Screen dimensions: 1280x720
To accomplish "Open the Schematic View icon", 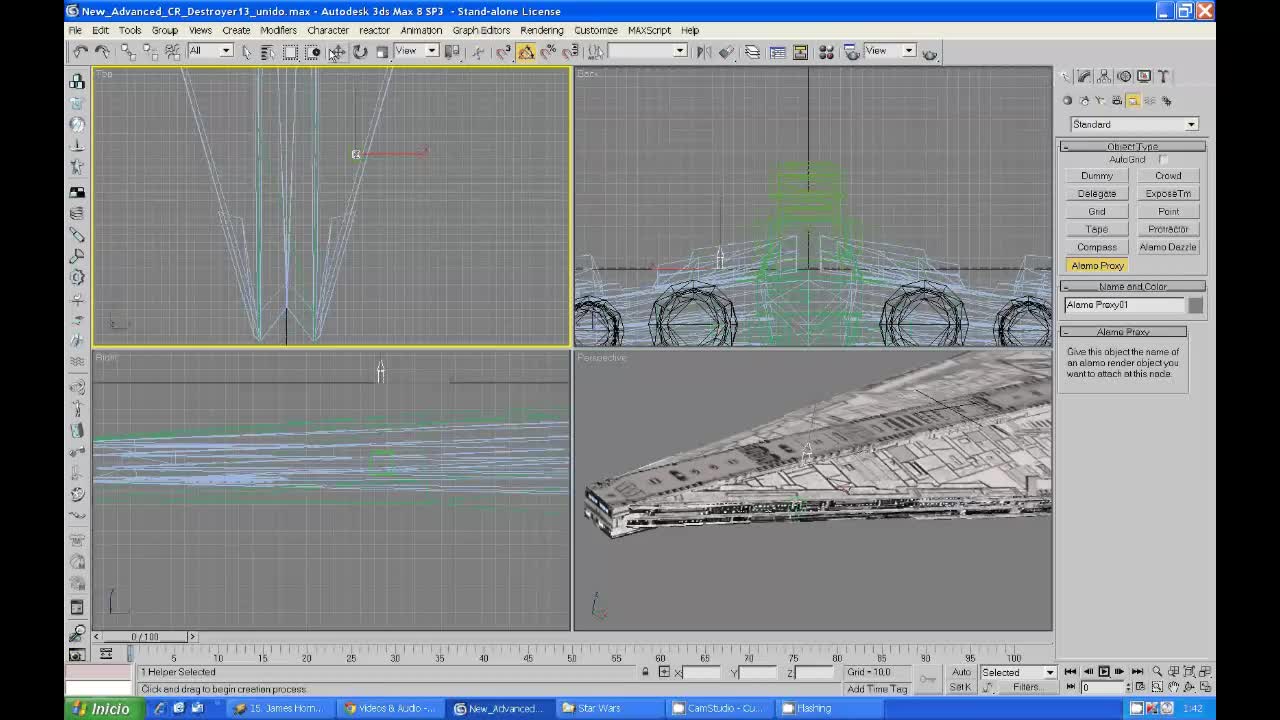I will tap(800, 52).
